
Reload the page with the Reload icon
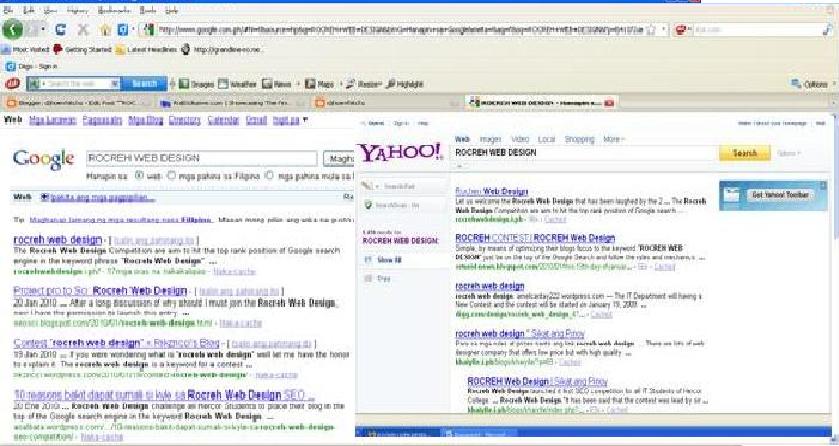pos(60,29)
